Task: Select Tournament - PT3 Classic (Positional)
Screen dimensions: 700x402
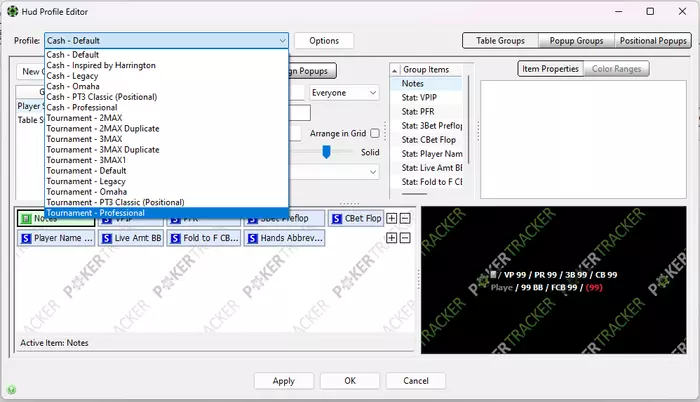Action: coord(167,202)
